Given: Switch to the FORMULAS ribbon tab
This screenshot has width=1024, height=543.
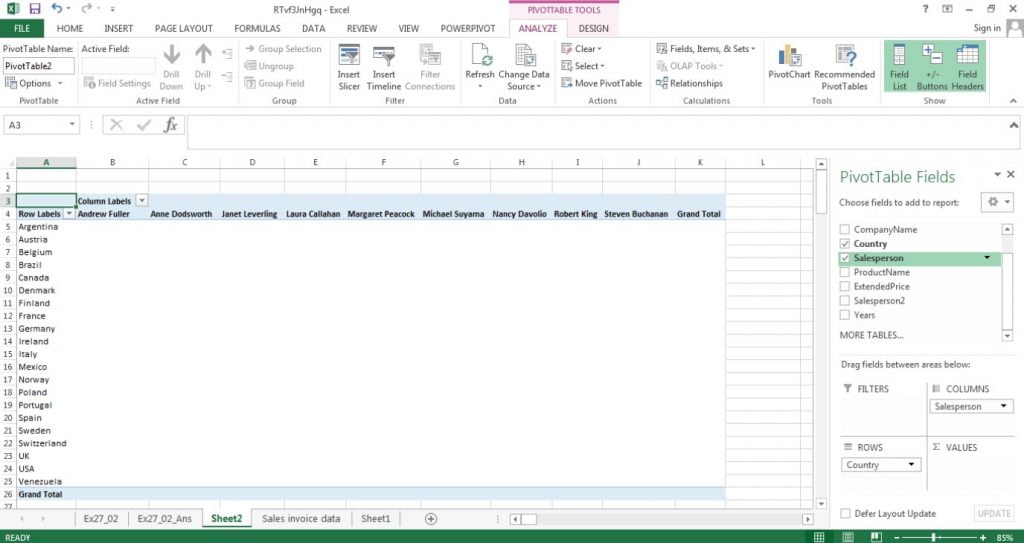Looking at the screenshot, I should [257, 29].
